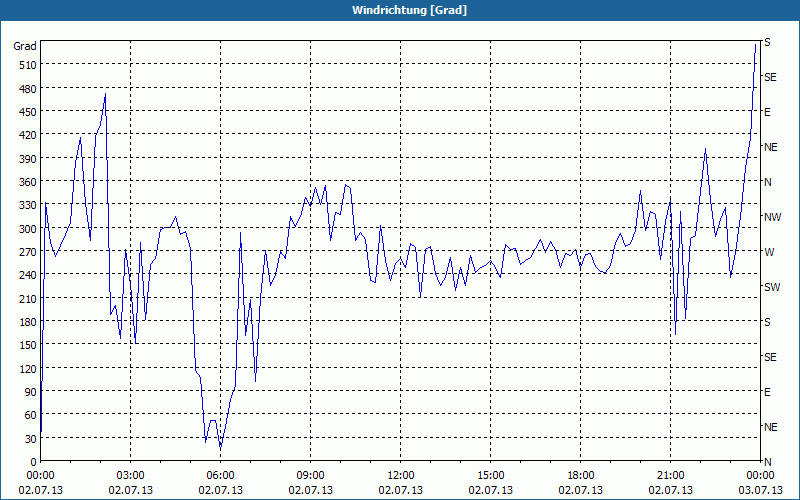Viewport: 800px width, 500px height.
Task: Select the S compass label at 180 level
Action: [x=767, y=322]
